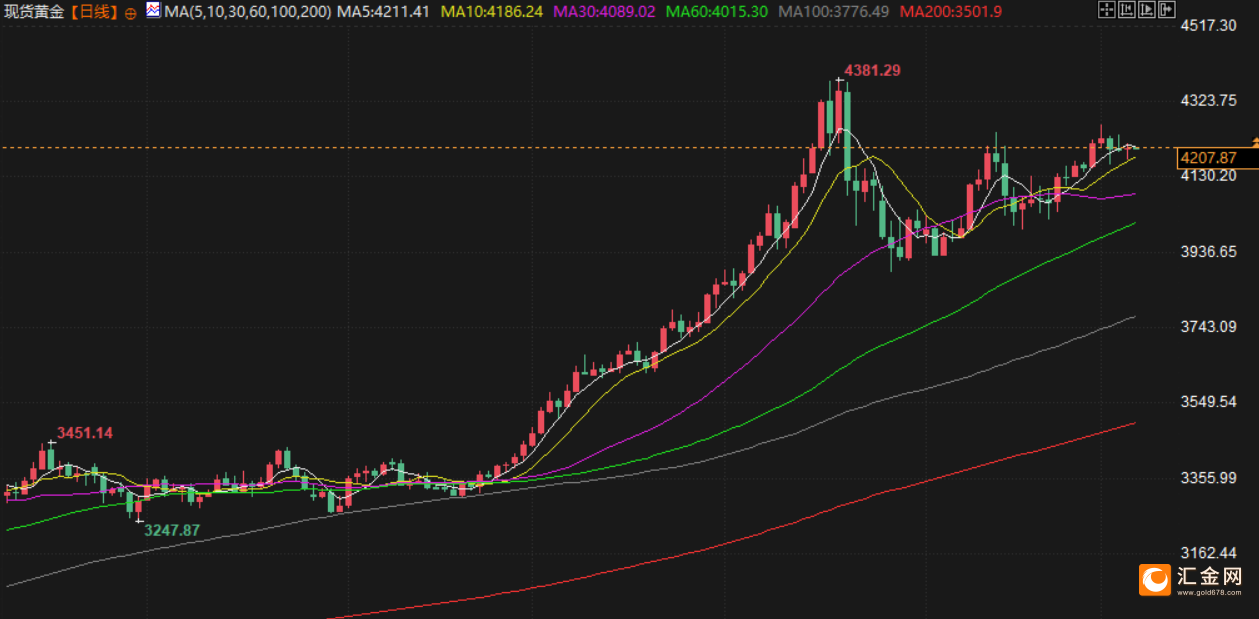
Task: Click the 4517.30 price axis label
Action: [1208, 25]
